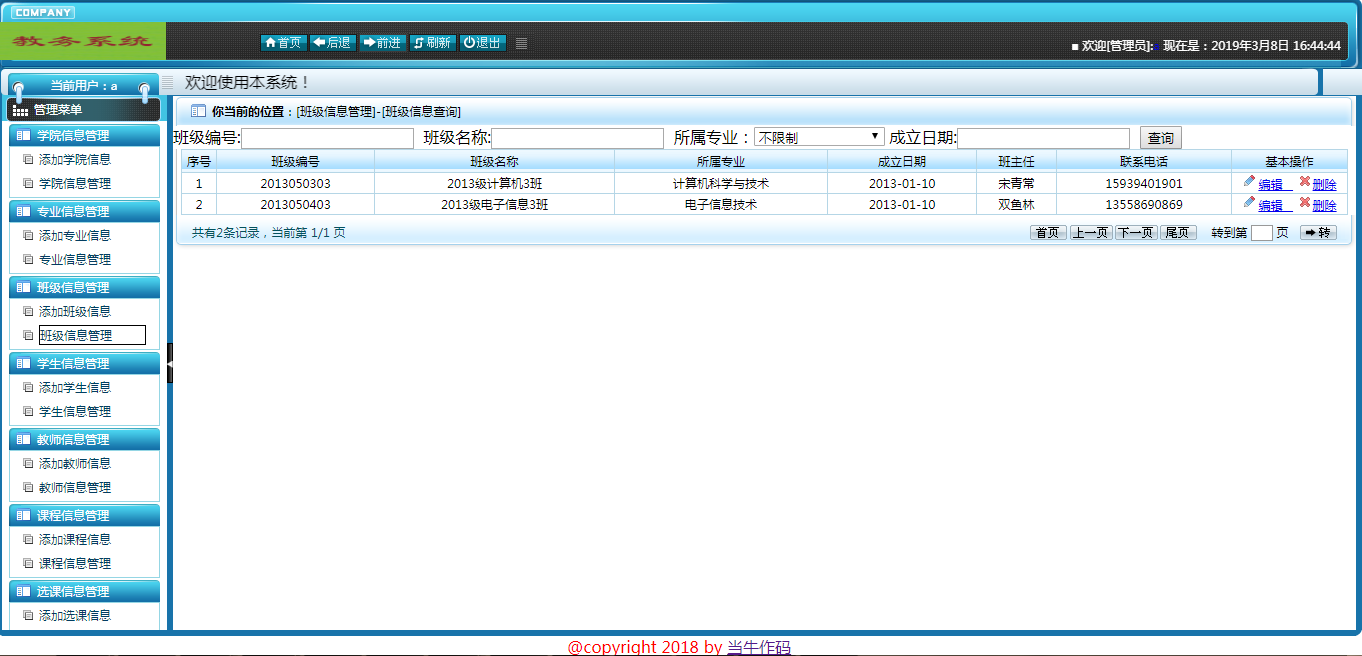Focus the 班级编号 search field

click(x=327, y=138)
